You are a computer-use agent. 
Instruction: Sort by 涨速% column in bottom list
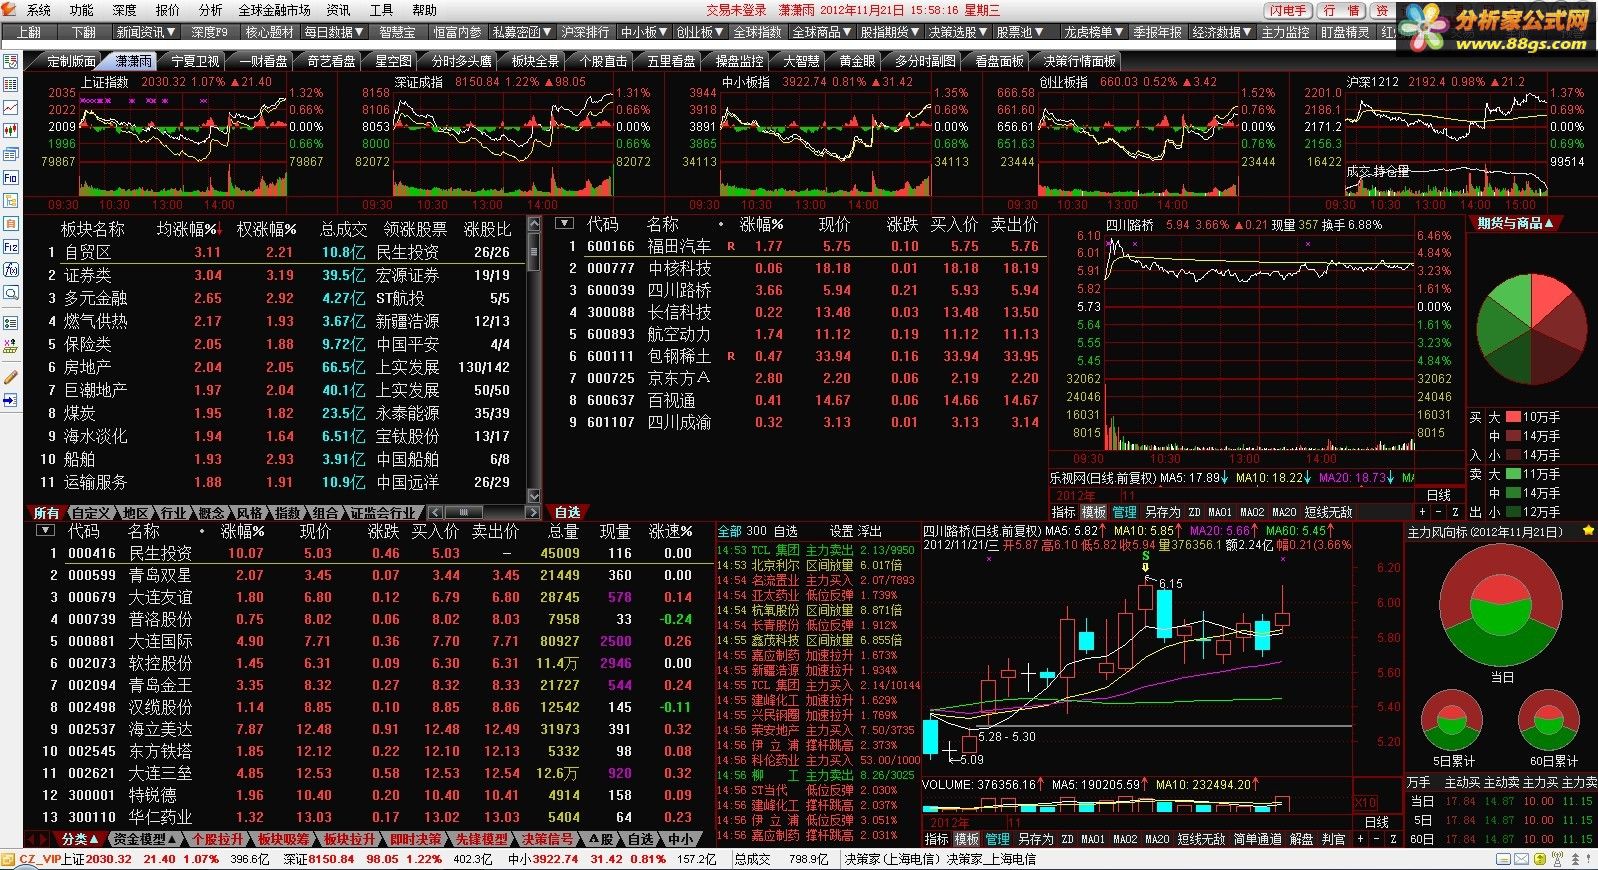(x=670, y=531)
